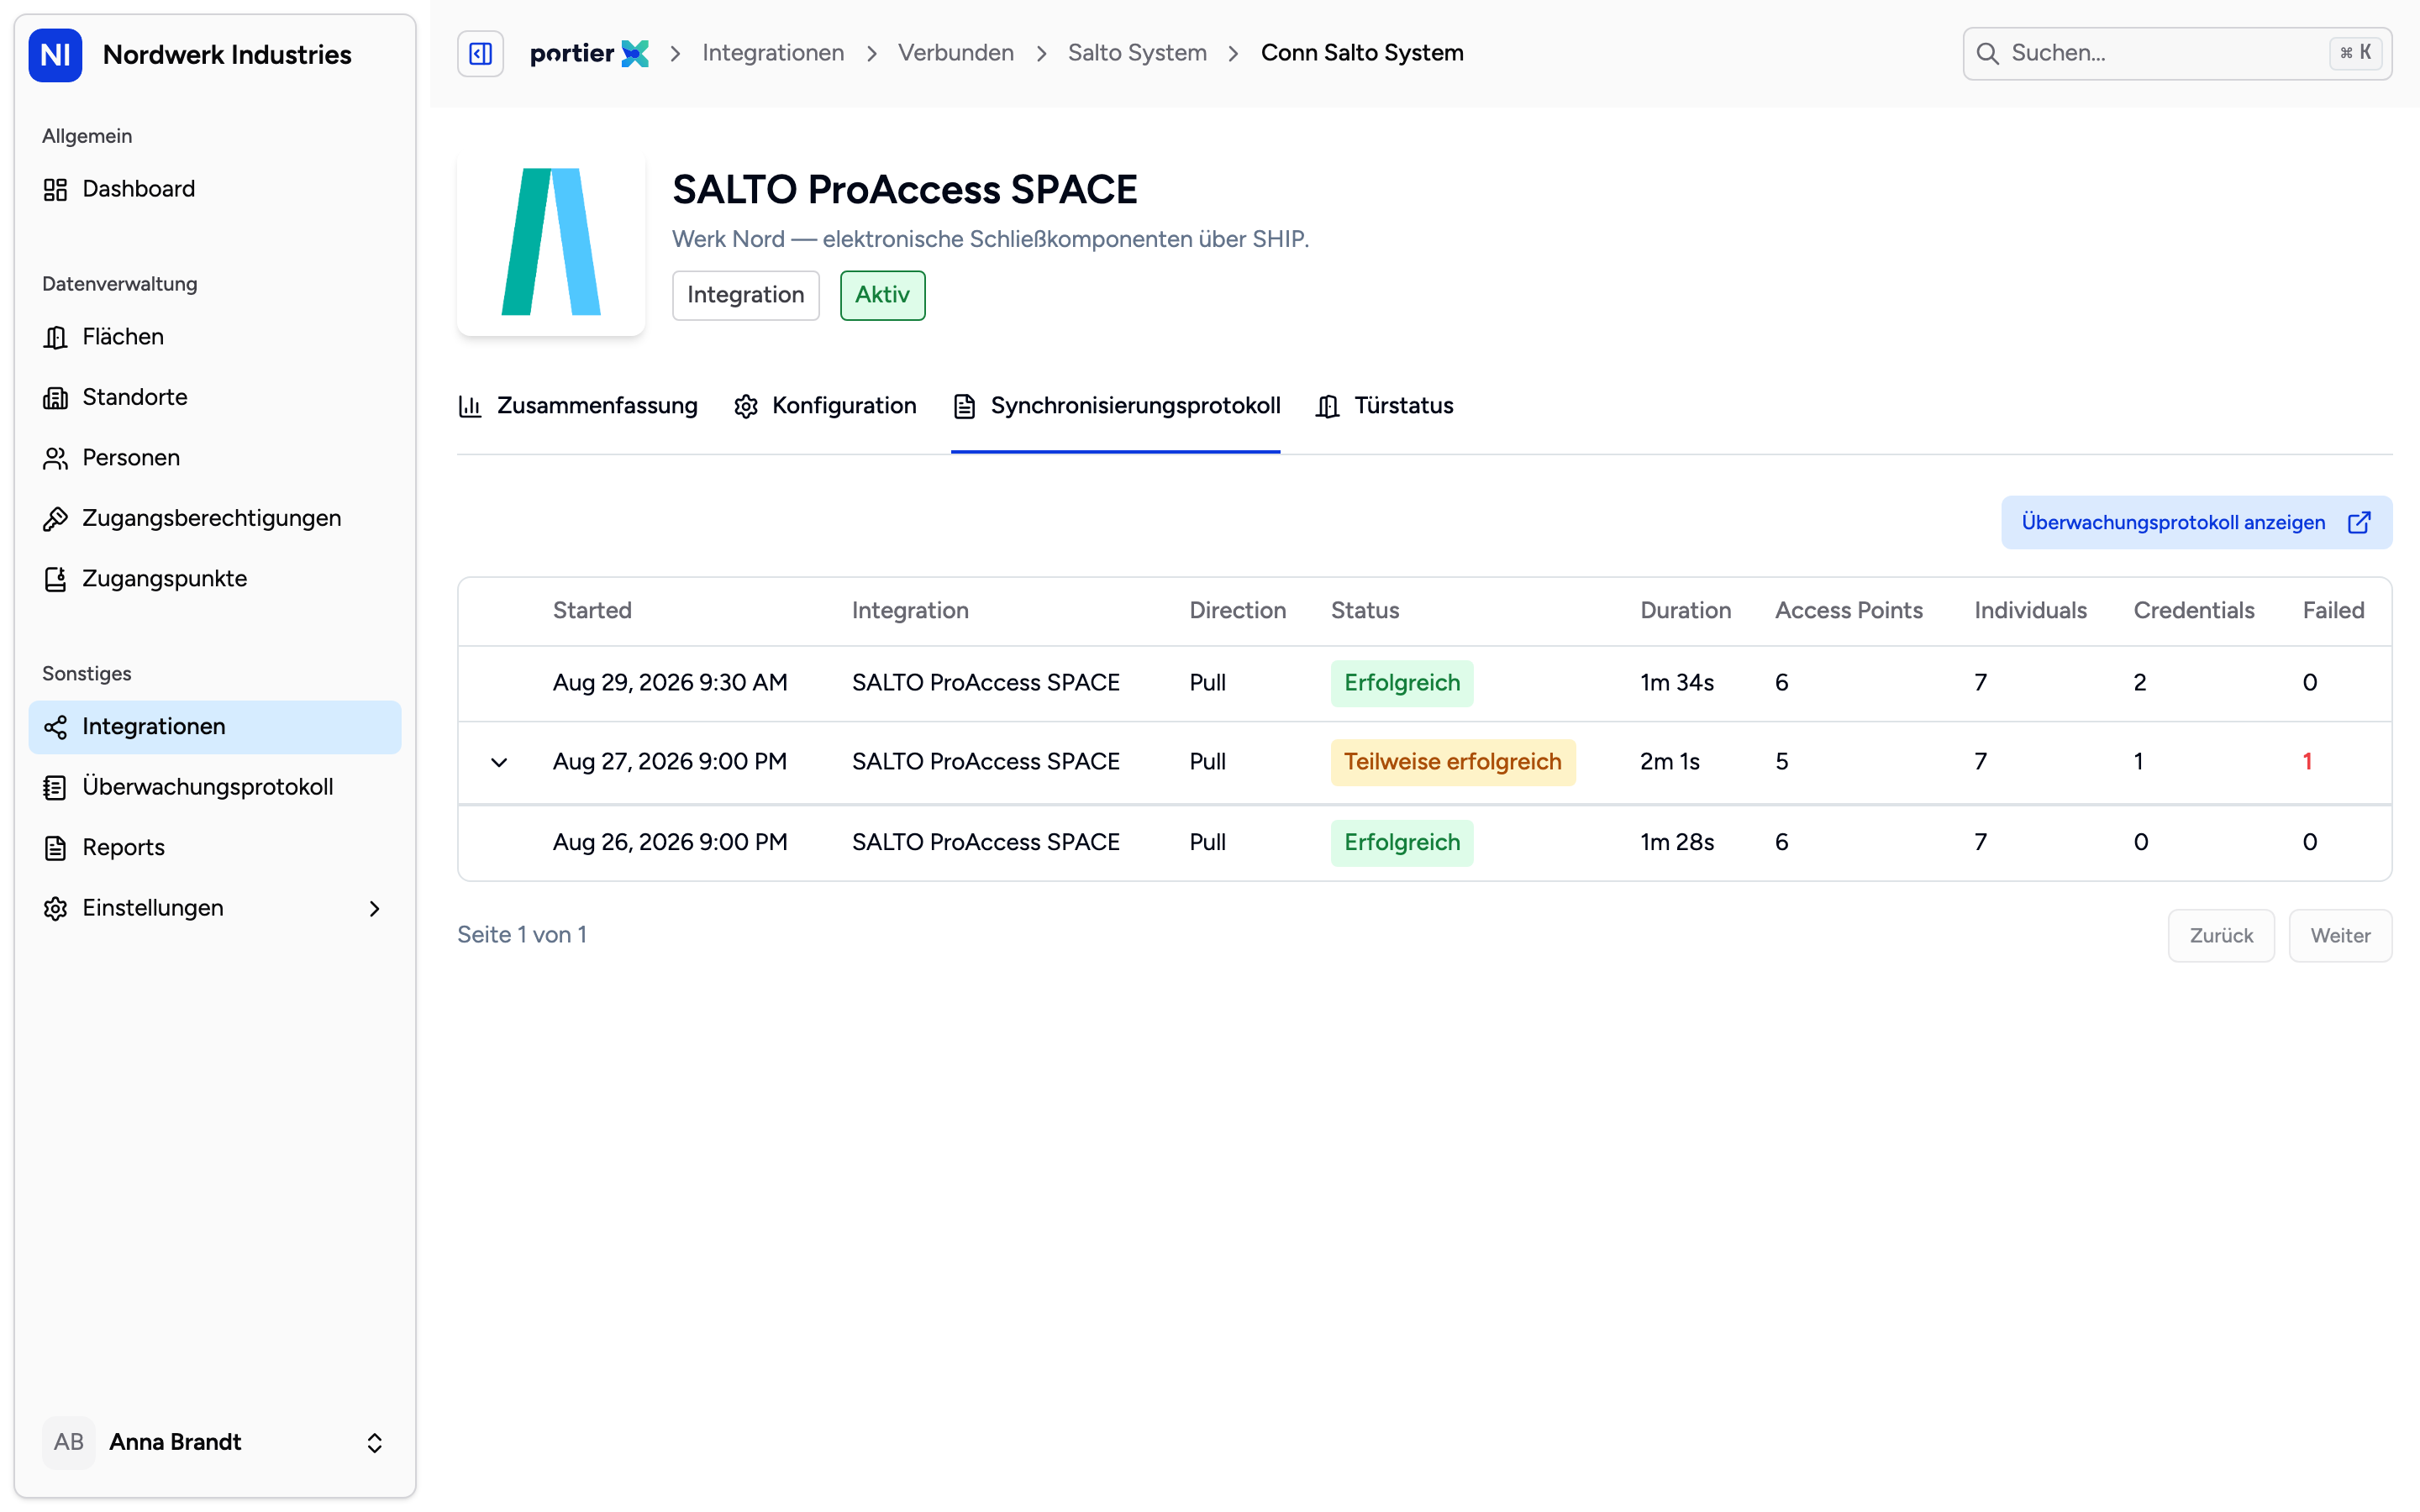Click the Aug 29, 2026 9:30 AM row
The height and width of the screenshot is (1512, 2420).
point(1424,683)
